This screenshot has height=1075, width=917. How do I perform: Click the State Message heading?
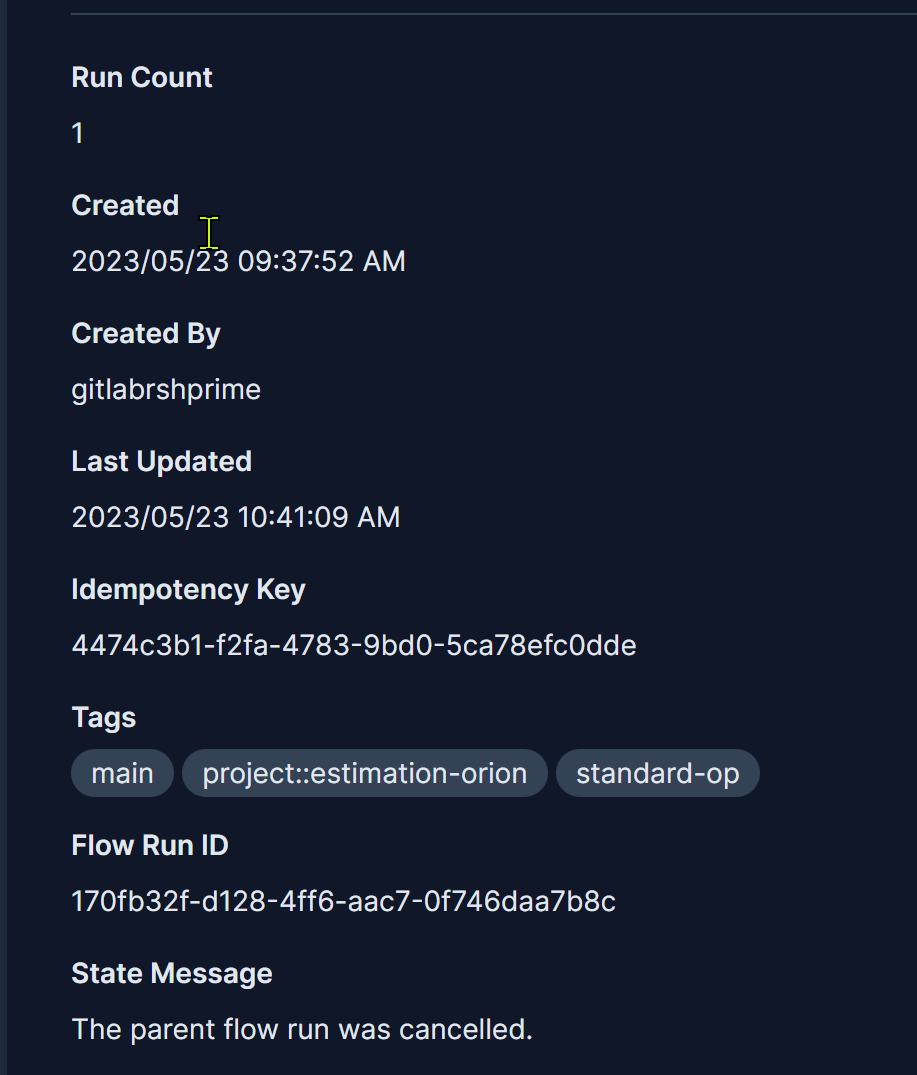click(171, 973)
